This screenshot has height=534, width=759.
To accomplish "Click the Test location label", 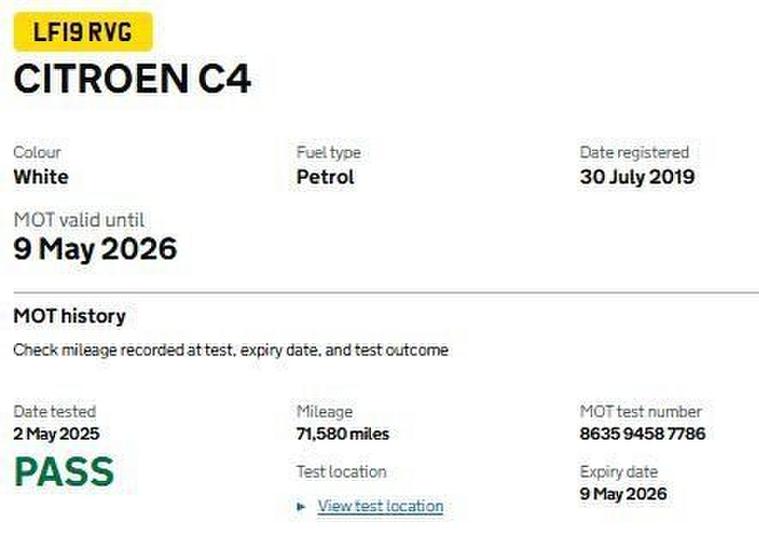I will tap(341, 472).
